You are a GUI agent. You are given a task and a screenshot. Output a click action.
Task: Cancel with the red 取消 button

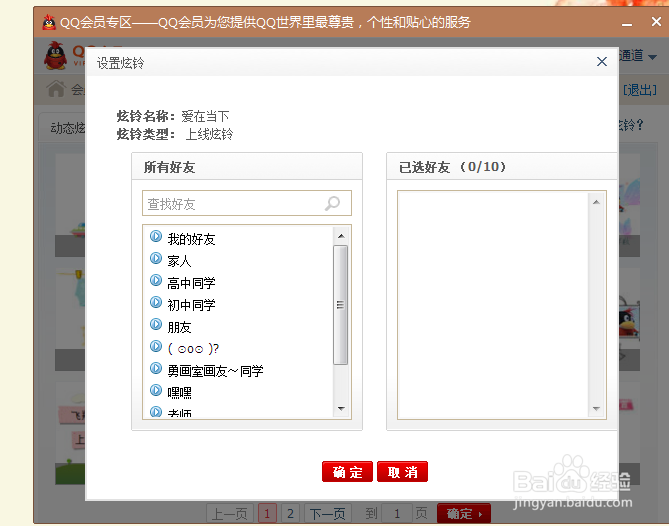[x=402, y=472]
